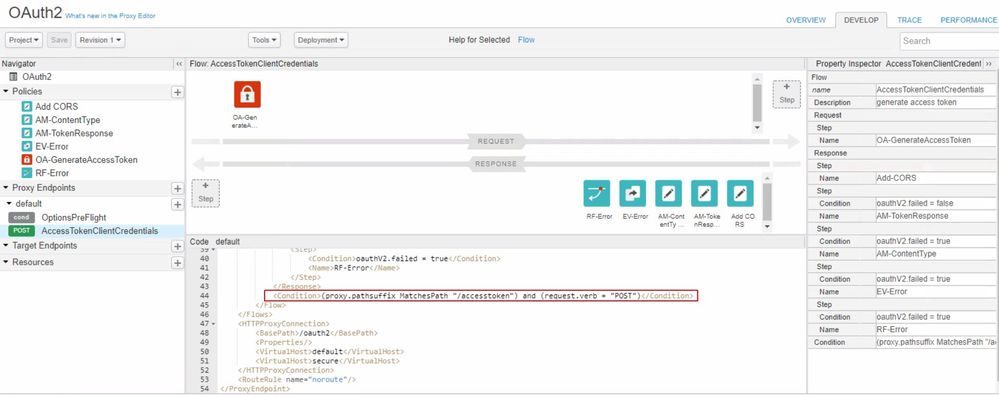Edit the Add-CORS step name field

[935, 178]
